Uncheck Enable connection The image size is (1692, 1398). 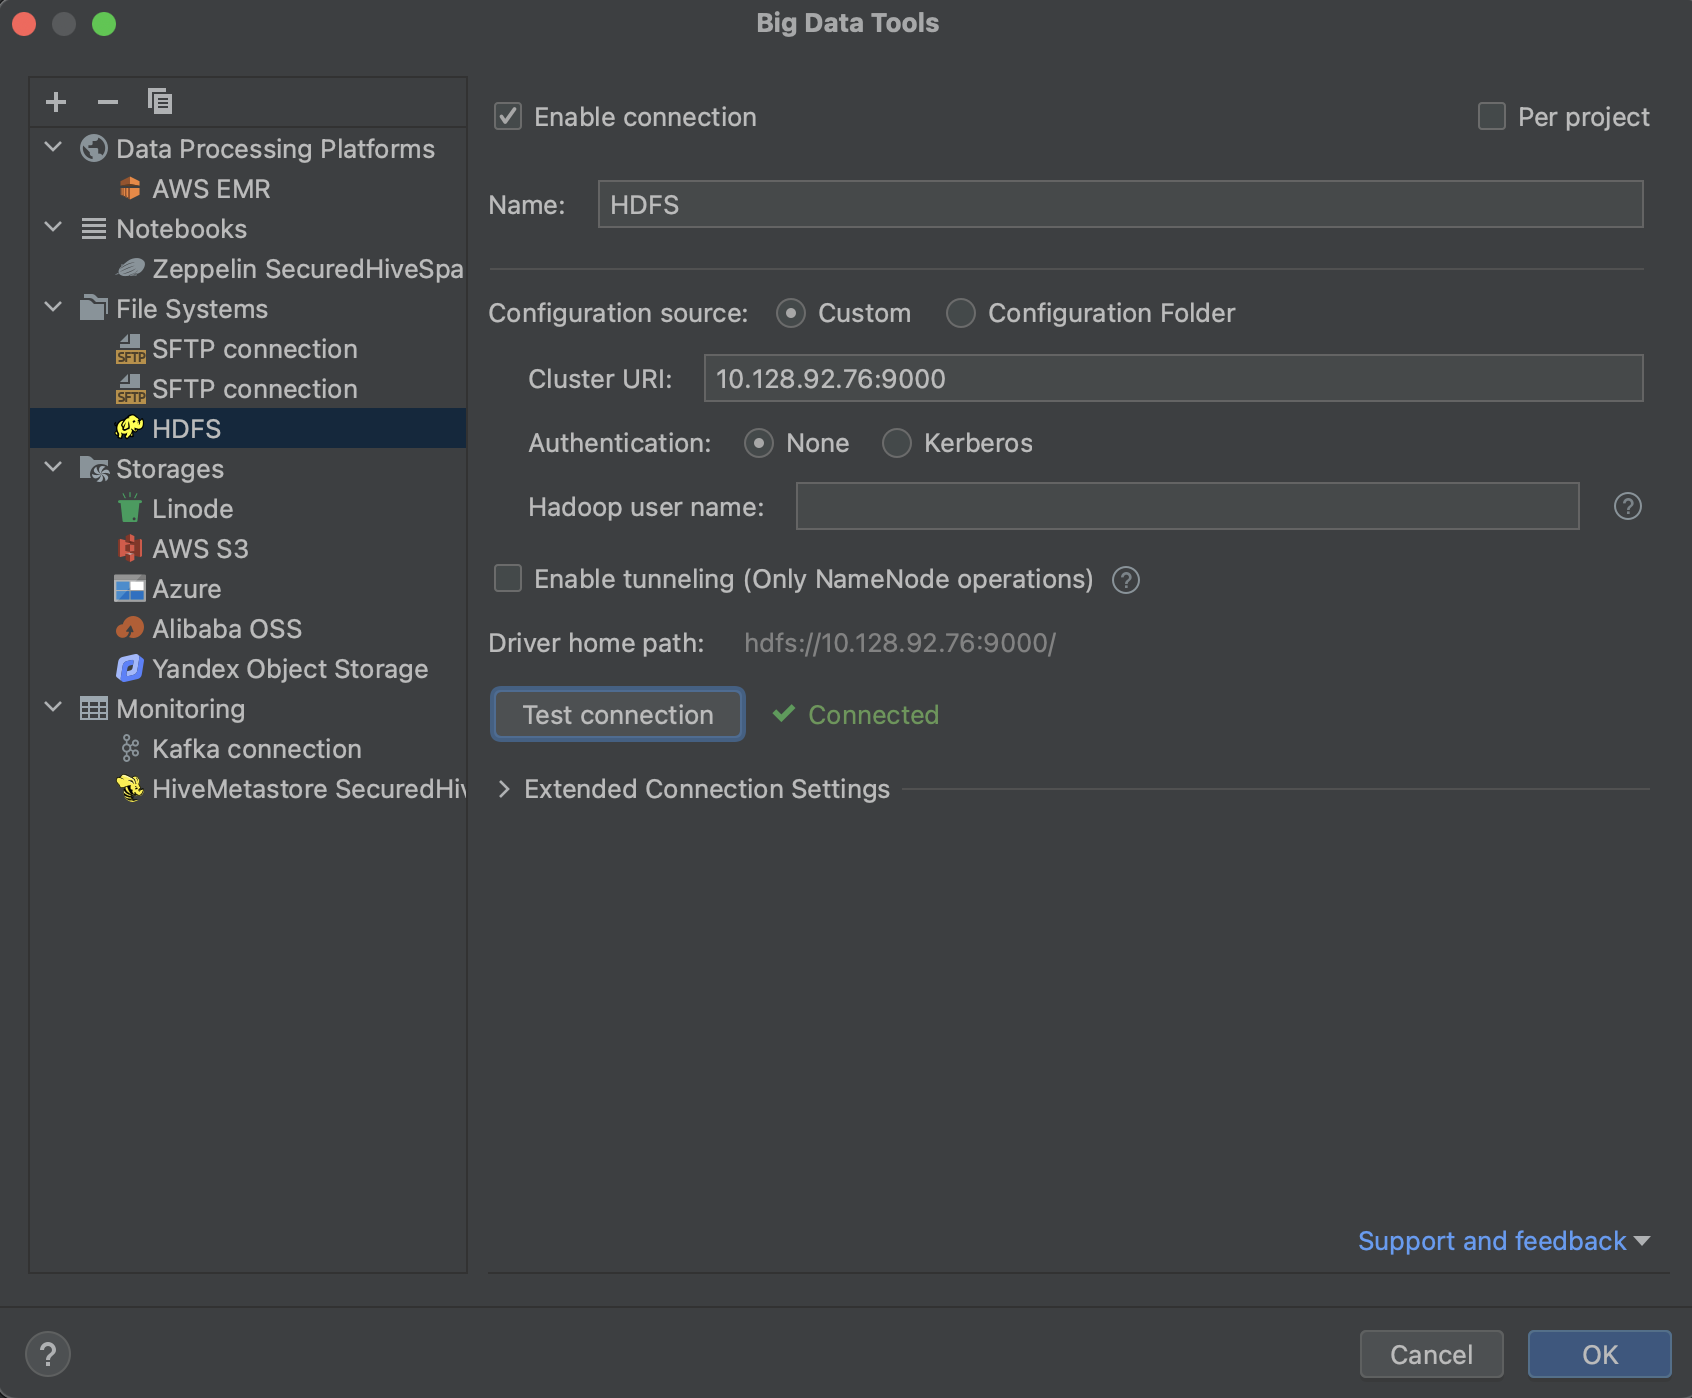[x=508, y=116]
